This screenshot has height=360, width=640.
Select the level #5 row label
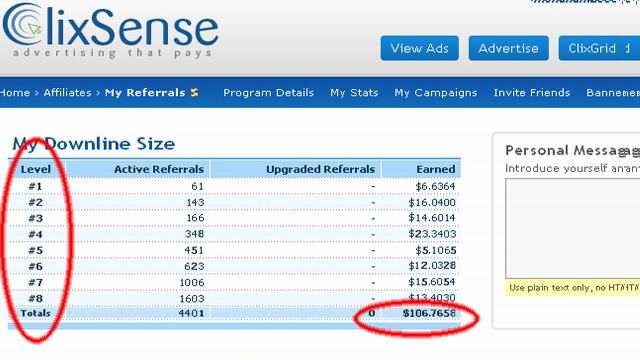click(x=36, y=250)
